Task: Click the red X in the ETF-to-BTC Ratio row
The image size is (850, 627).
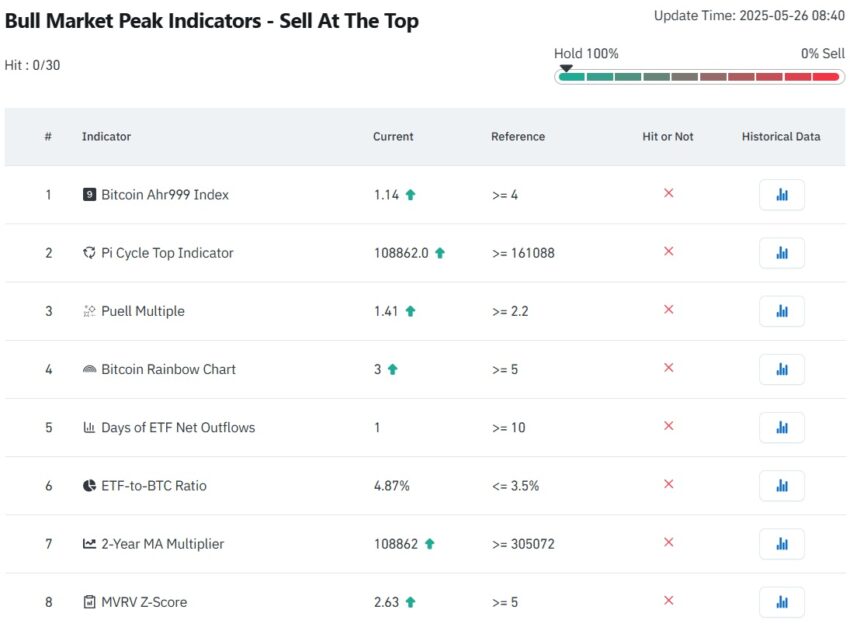Action: click(668, 484)
